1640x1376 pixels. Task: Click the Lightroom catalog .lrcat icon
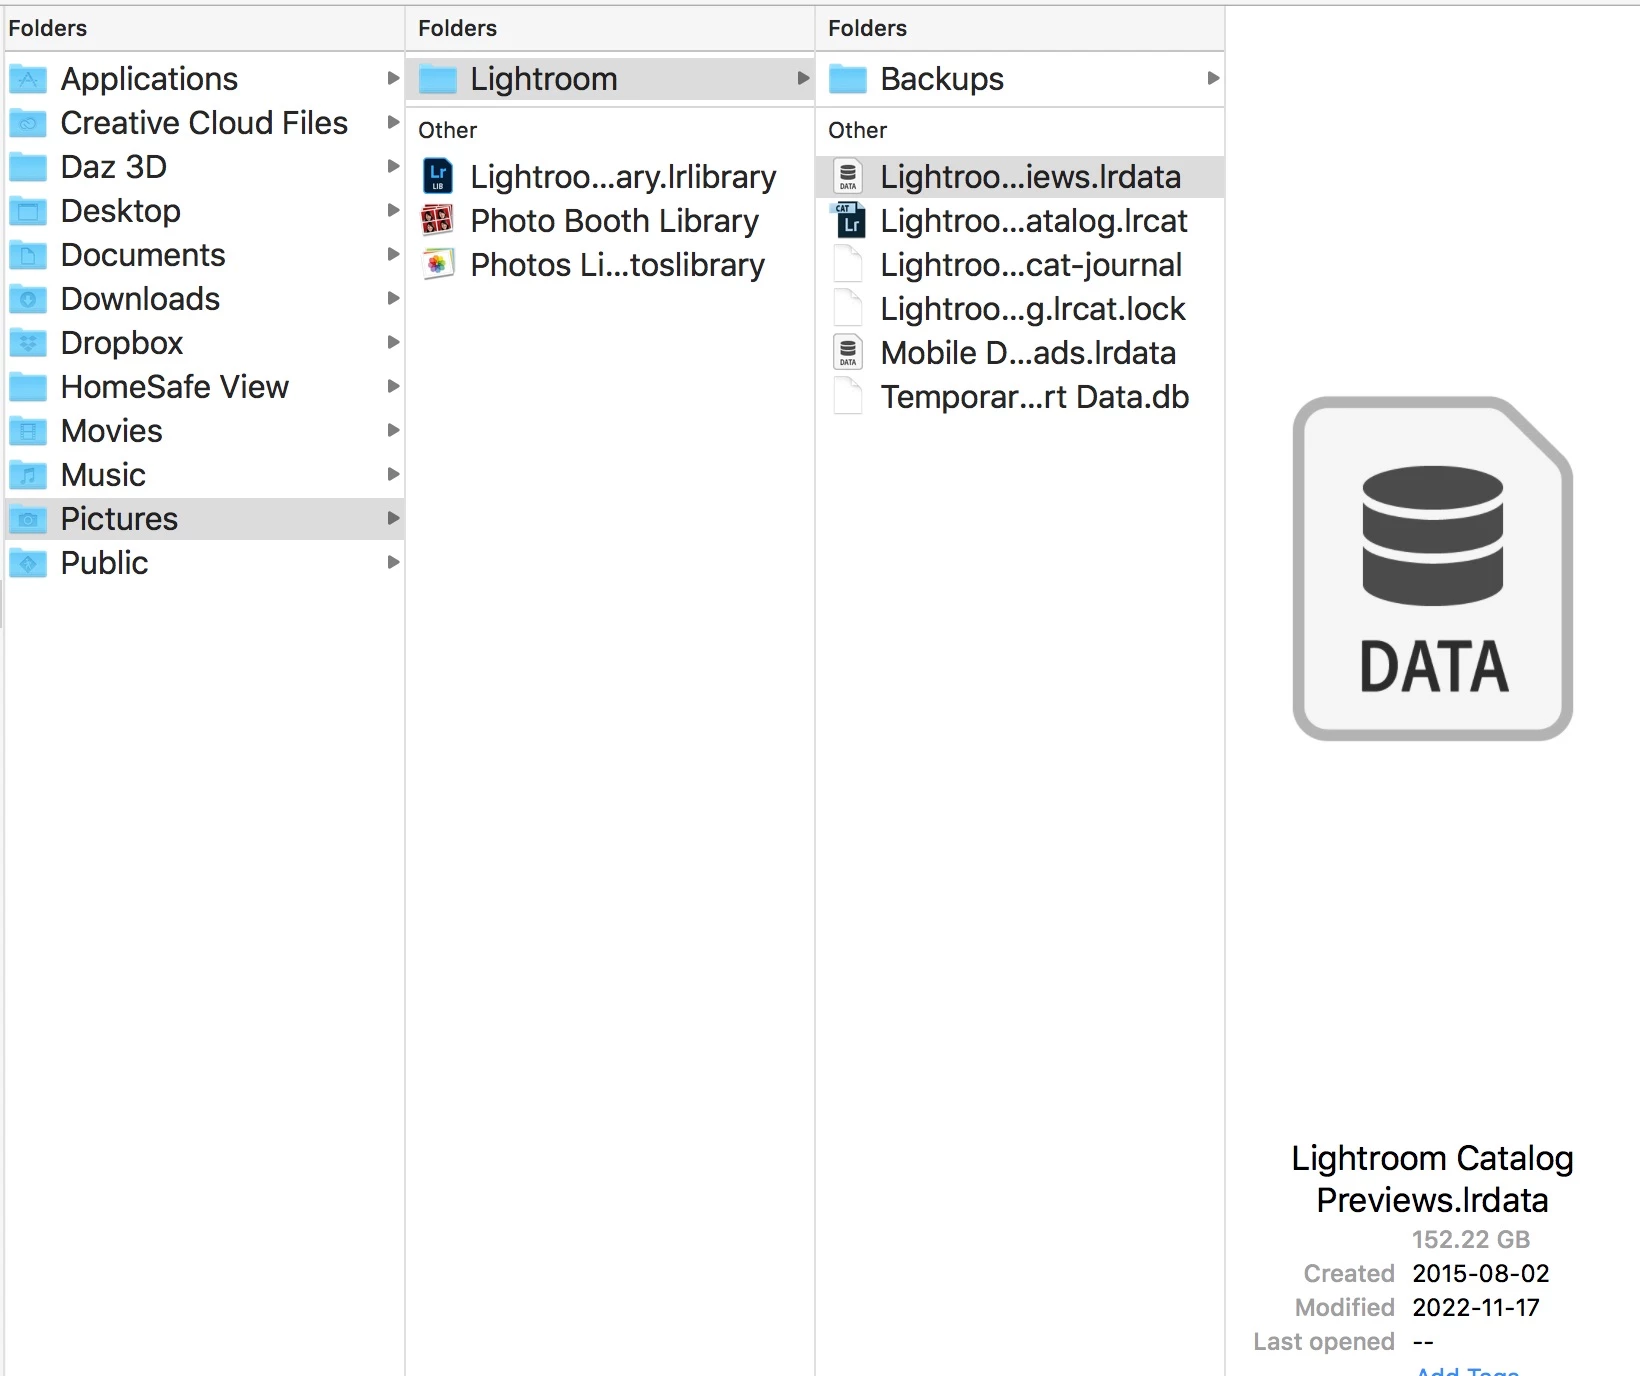pyautogui.click(x=848, y=221)
